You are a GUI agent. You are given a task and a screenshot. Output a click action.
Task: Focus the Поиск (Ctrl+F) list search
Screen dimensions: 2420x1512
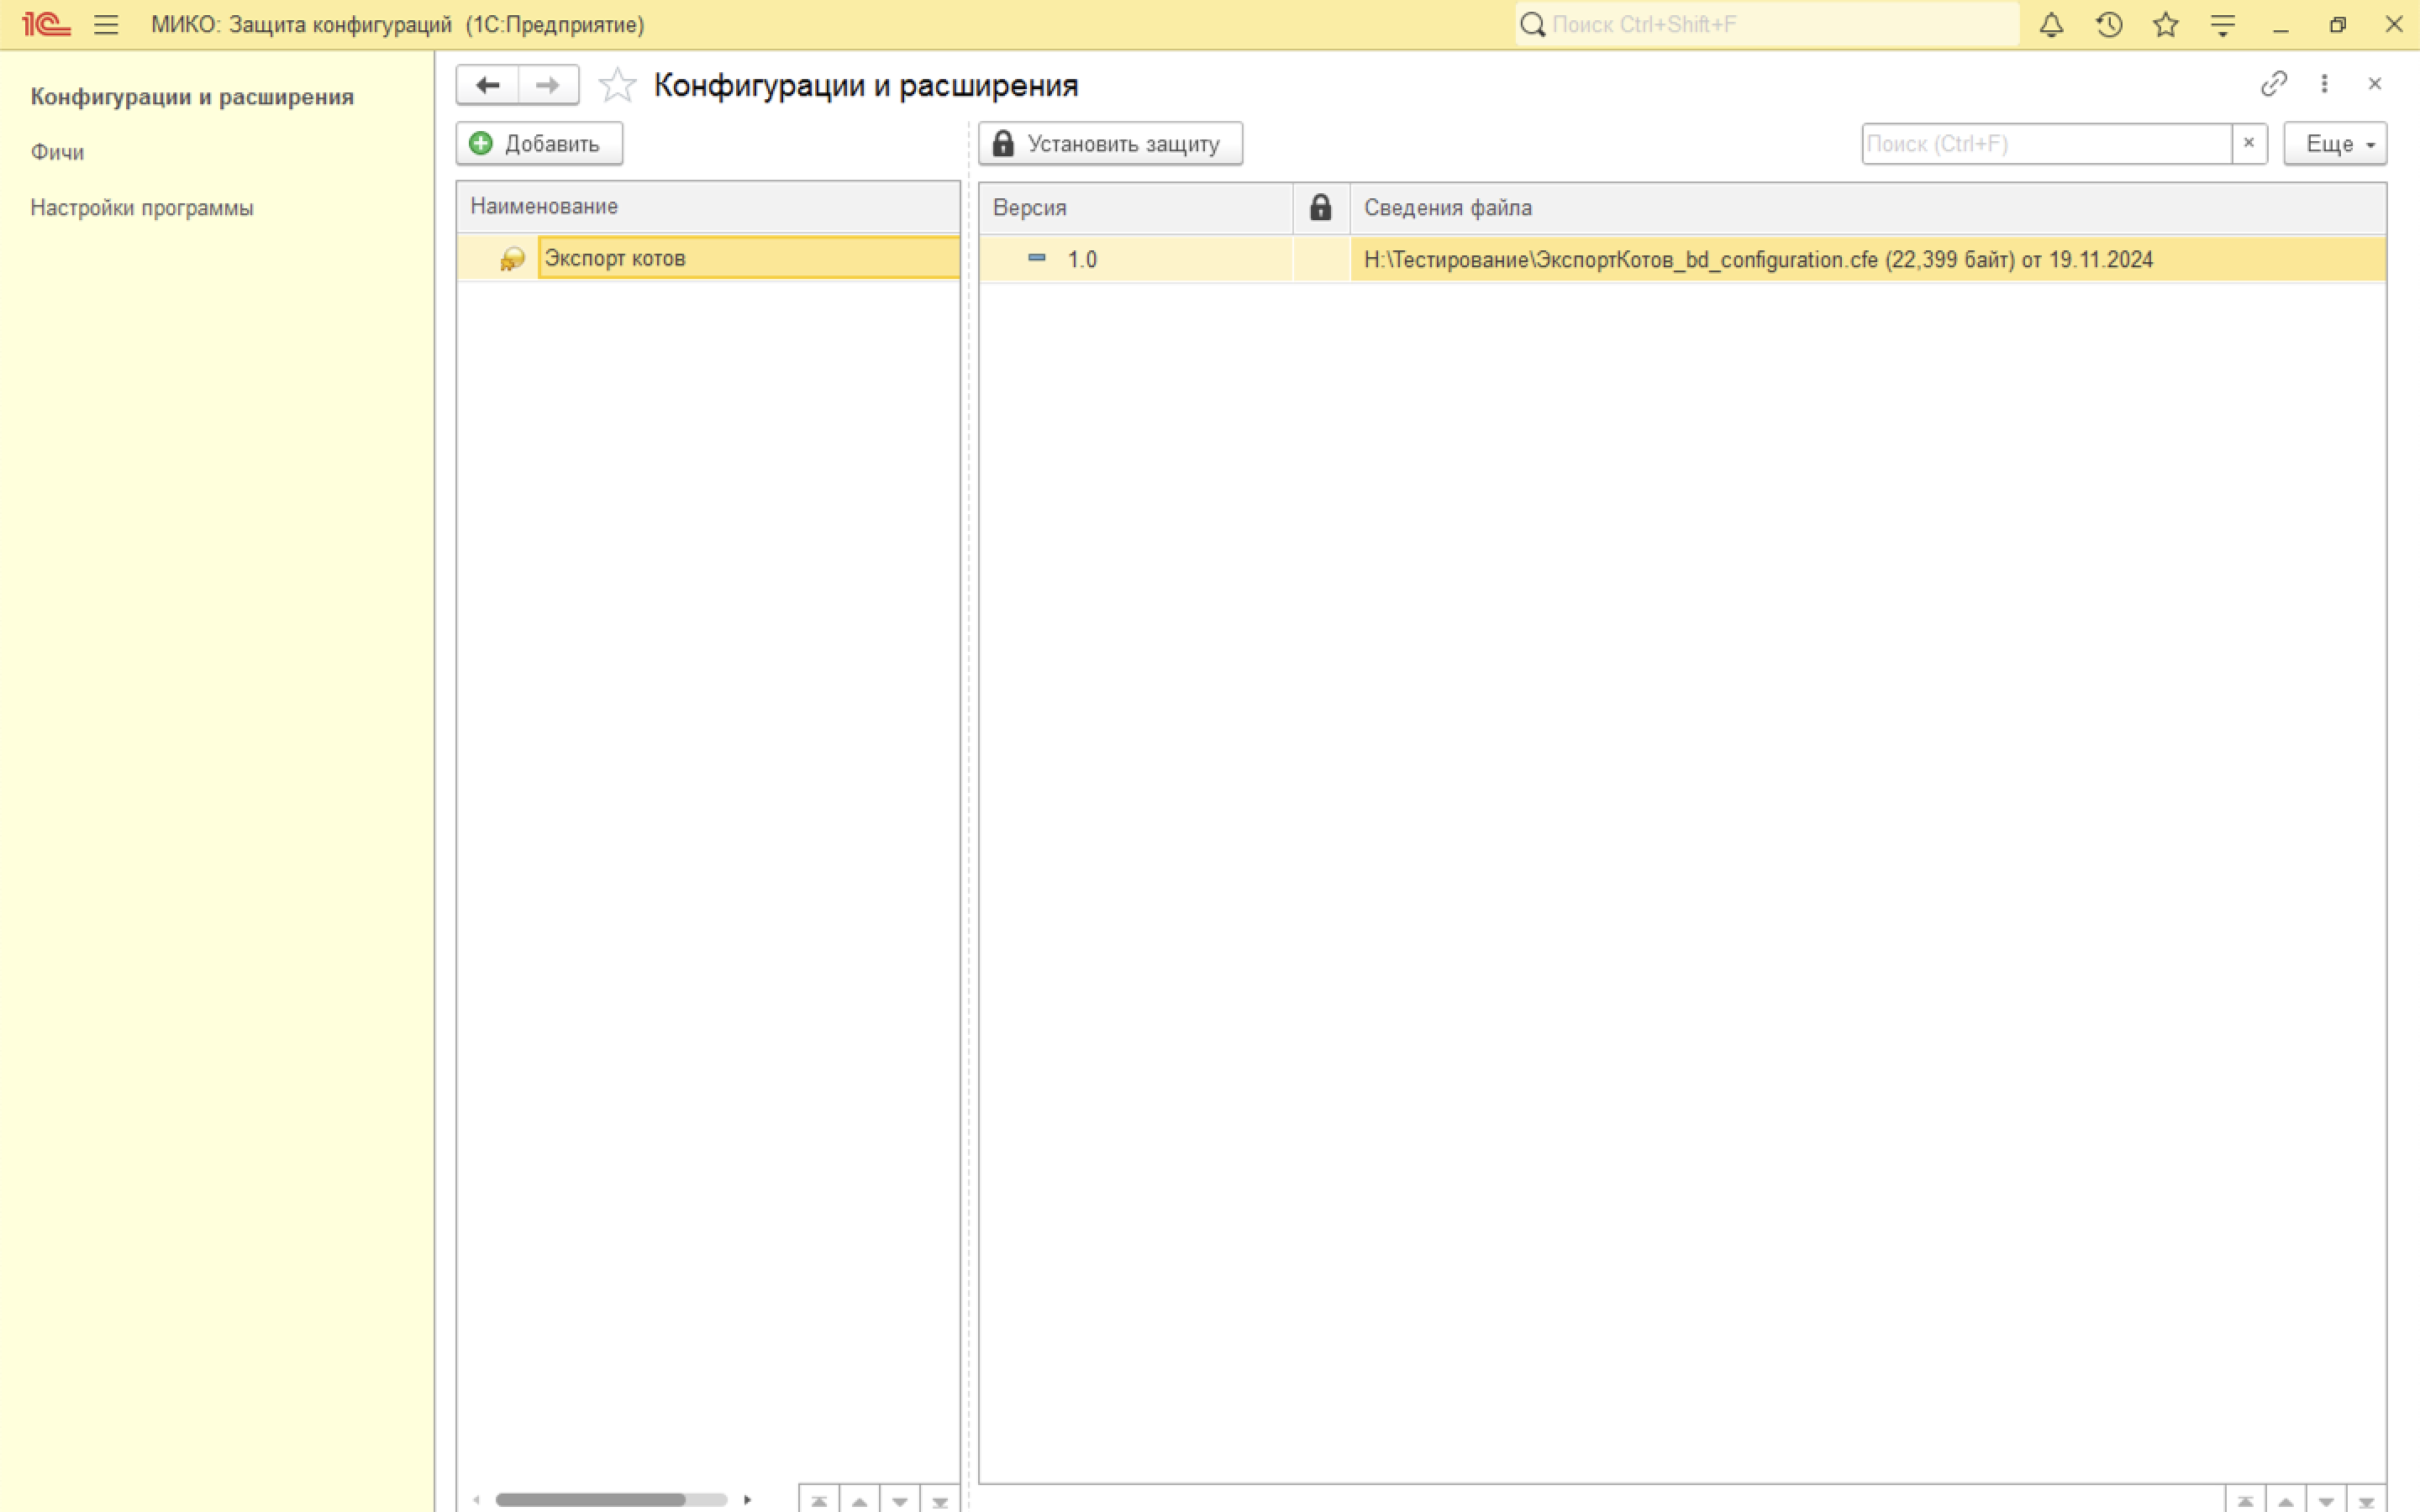2046,143
